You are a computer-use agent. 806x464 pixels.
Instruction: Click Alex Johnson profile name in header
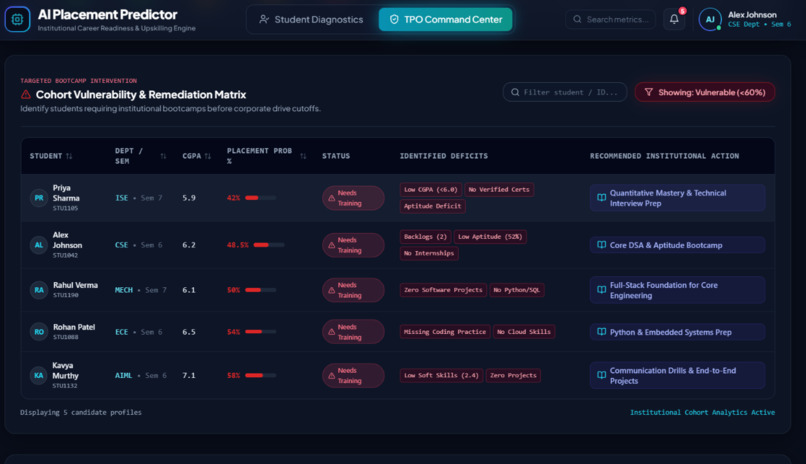pyautogui.click(x=752, y=15)
